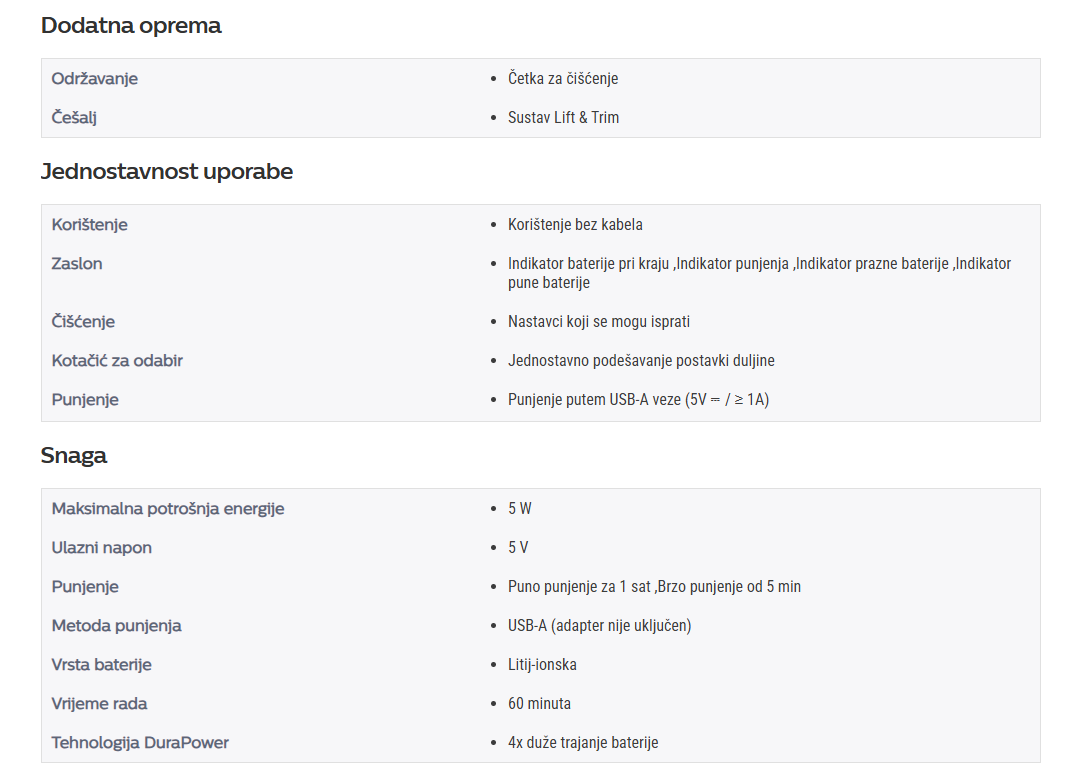
Task: Select the Litij-ionska battery type value
Action: point(542,664)
